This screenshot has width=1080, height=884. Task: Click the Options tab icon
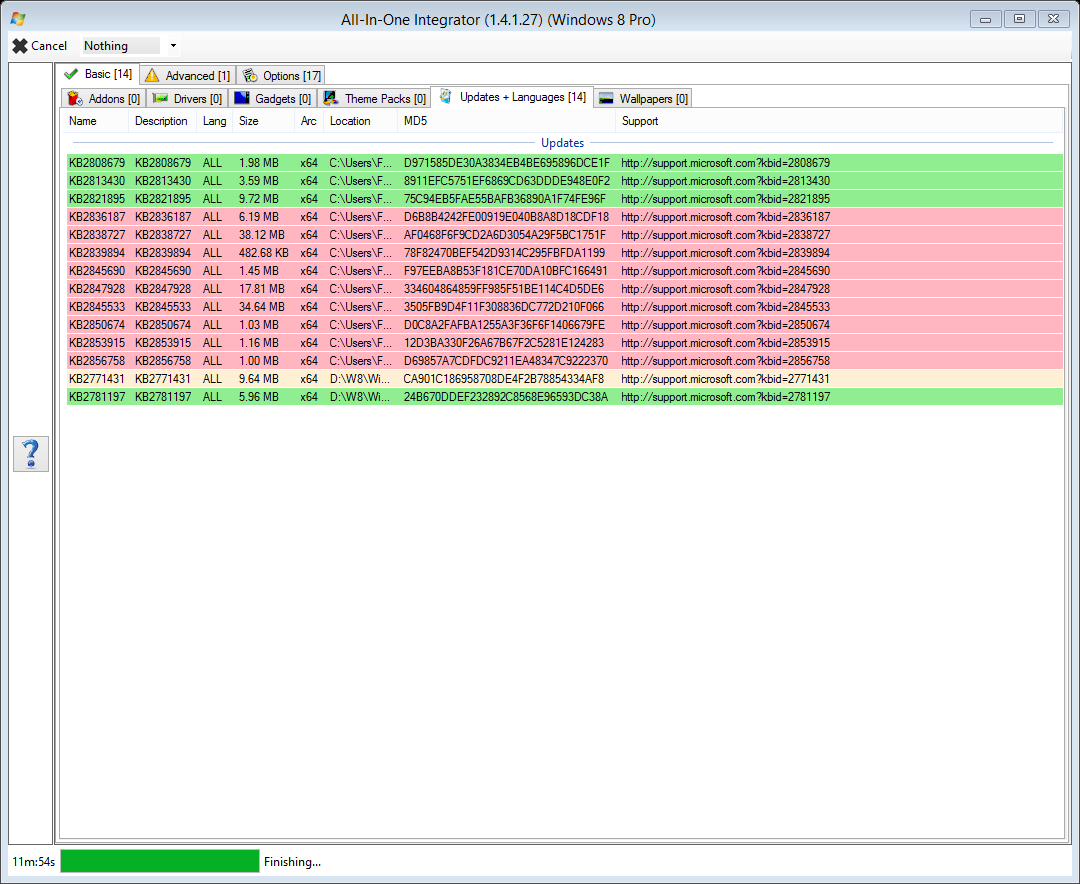(x=250, y=75)
